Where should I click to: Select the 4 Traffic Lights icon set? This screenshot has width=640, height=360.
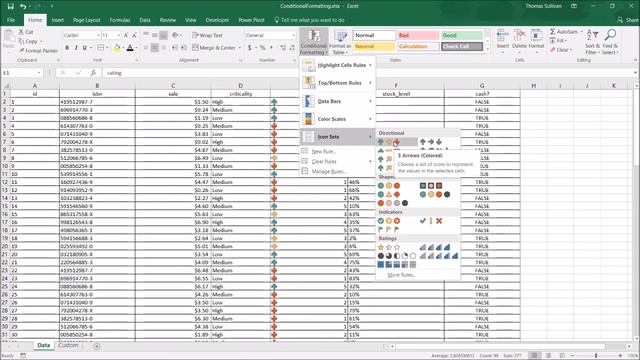435,194
